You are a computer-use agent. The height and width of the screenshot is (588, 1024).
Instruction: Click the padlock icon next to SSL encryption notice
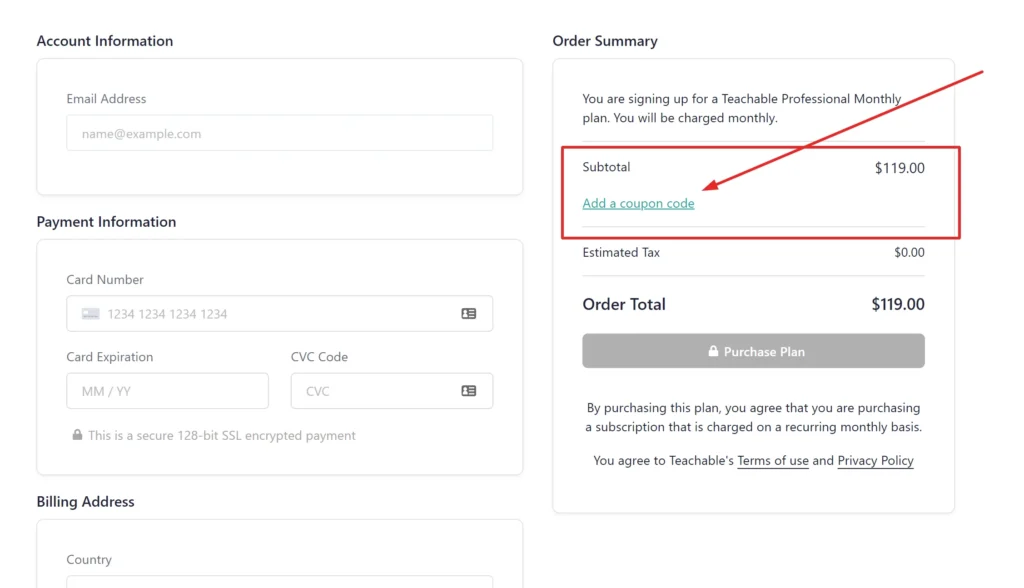point(77,435)
